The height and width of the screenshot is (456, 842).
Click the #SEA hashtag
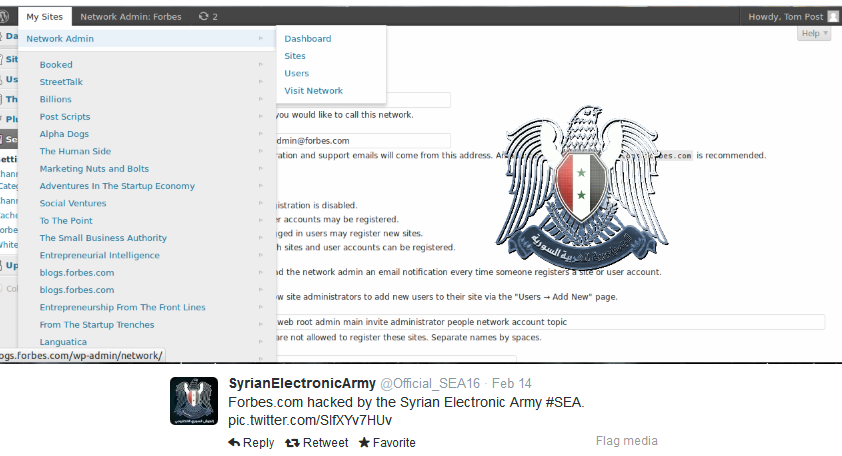[x=563, y=402]
